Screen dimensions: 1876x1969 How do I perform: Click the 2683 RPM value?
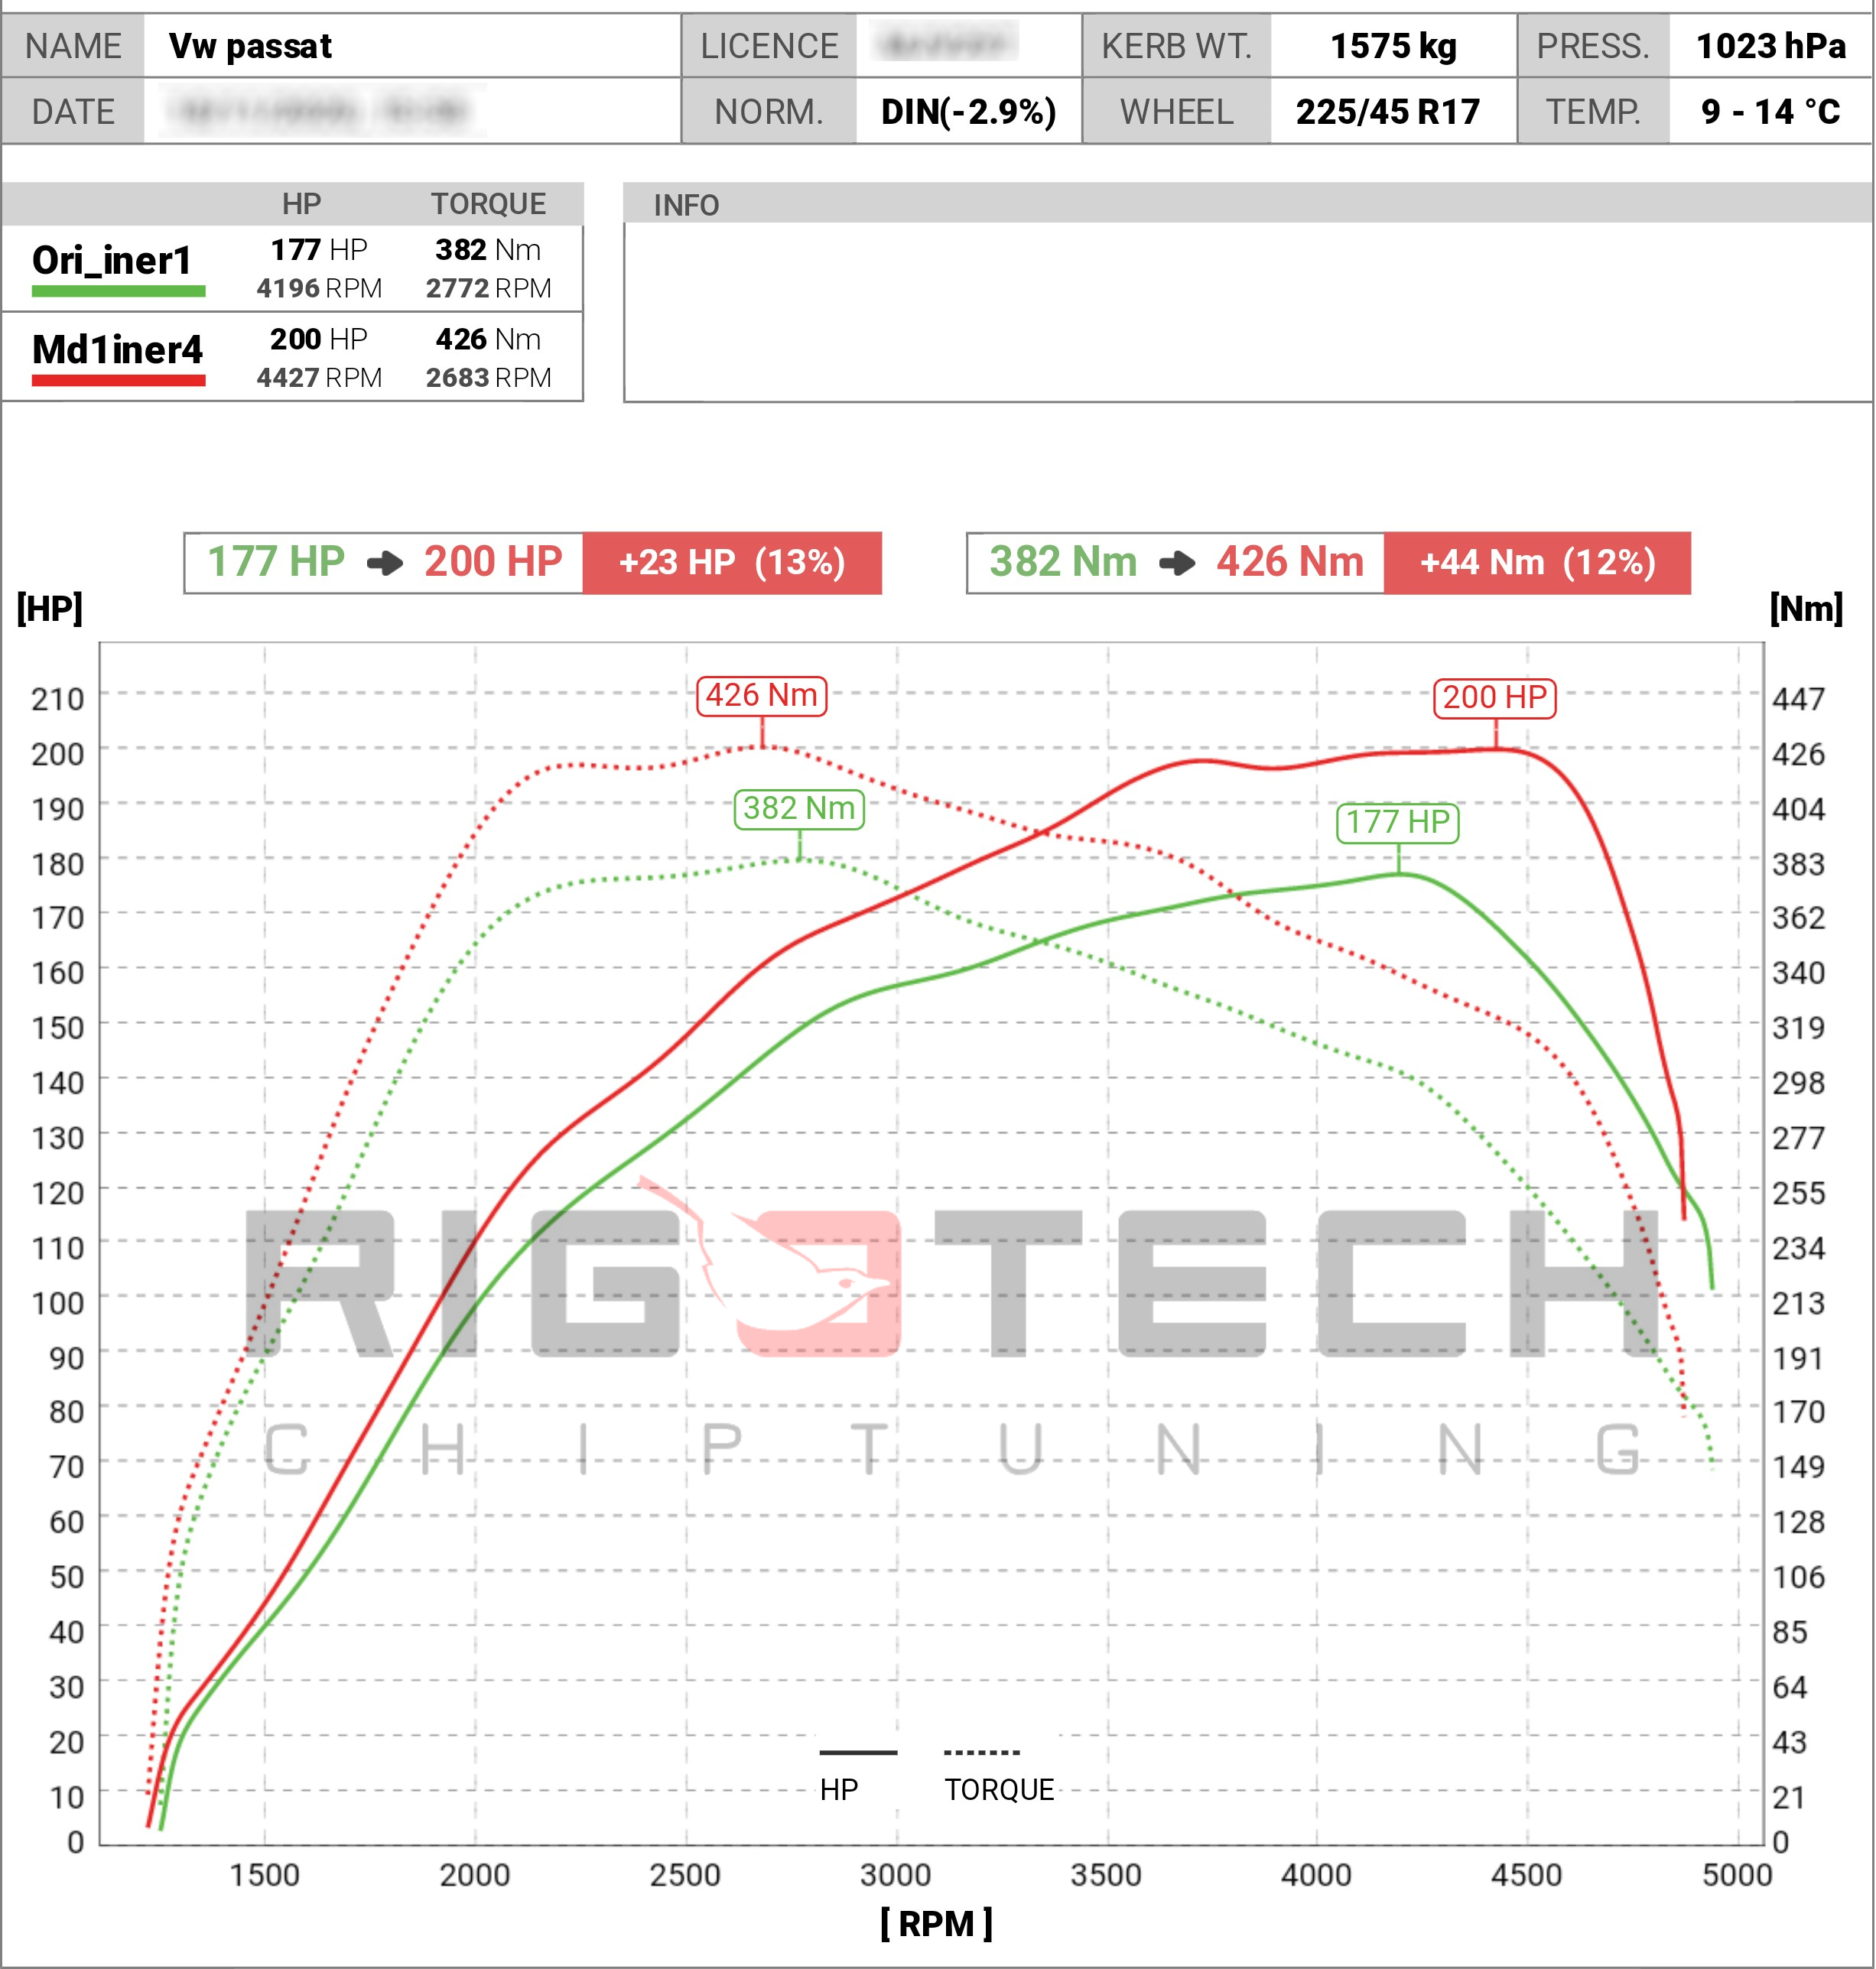488,378
